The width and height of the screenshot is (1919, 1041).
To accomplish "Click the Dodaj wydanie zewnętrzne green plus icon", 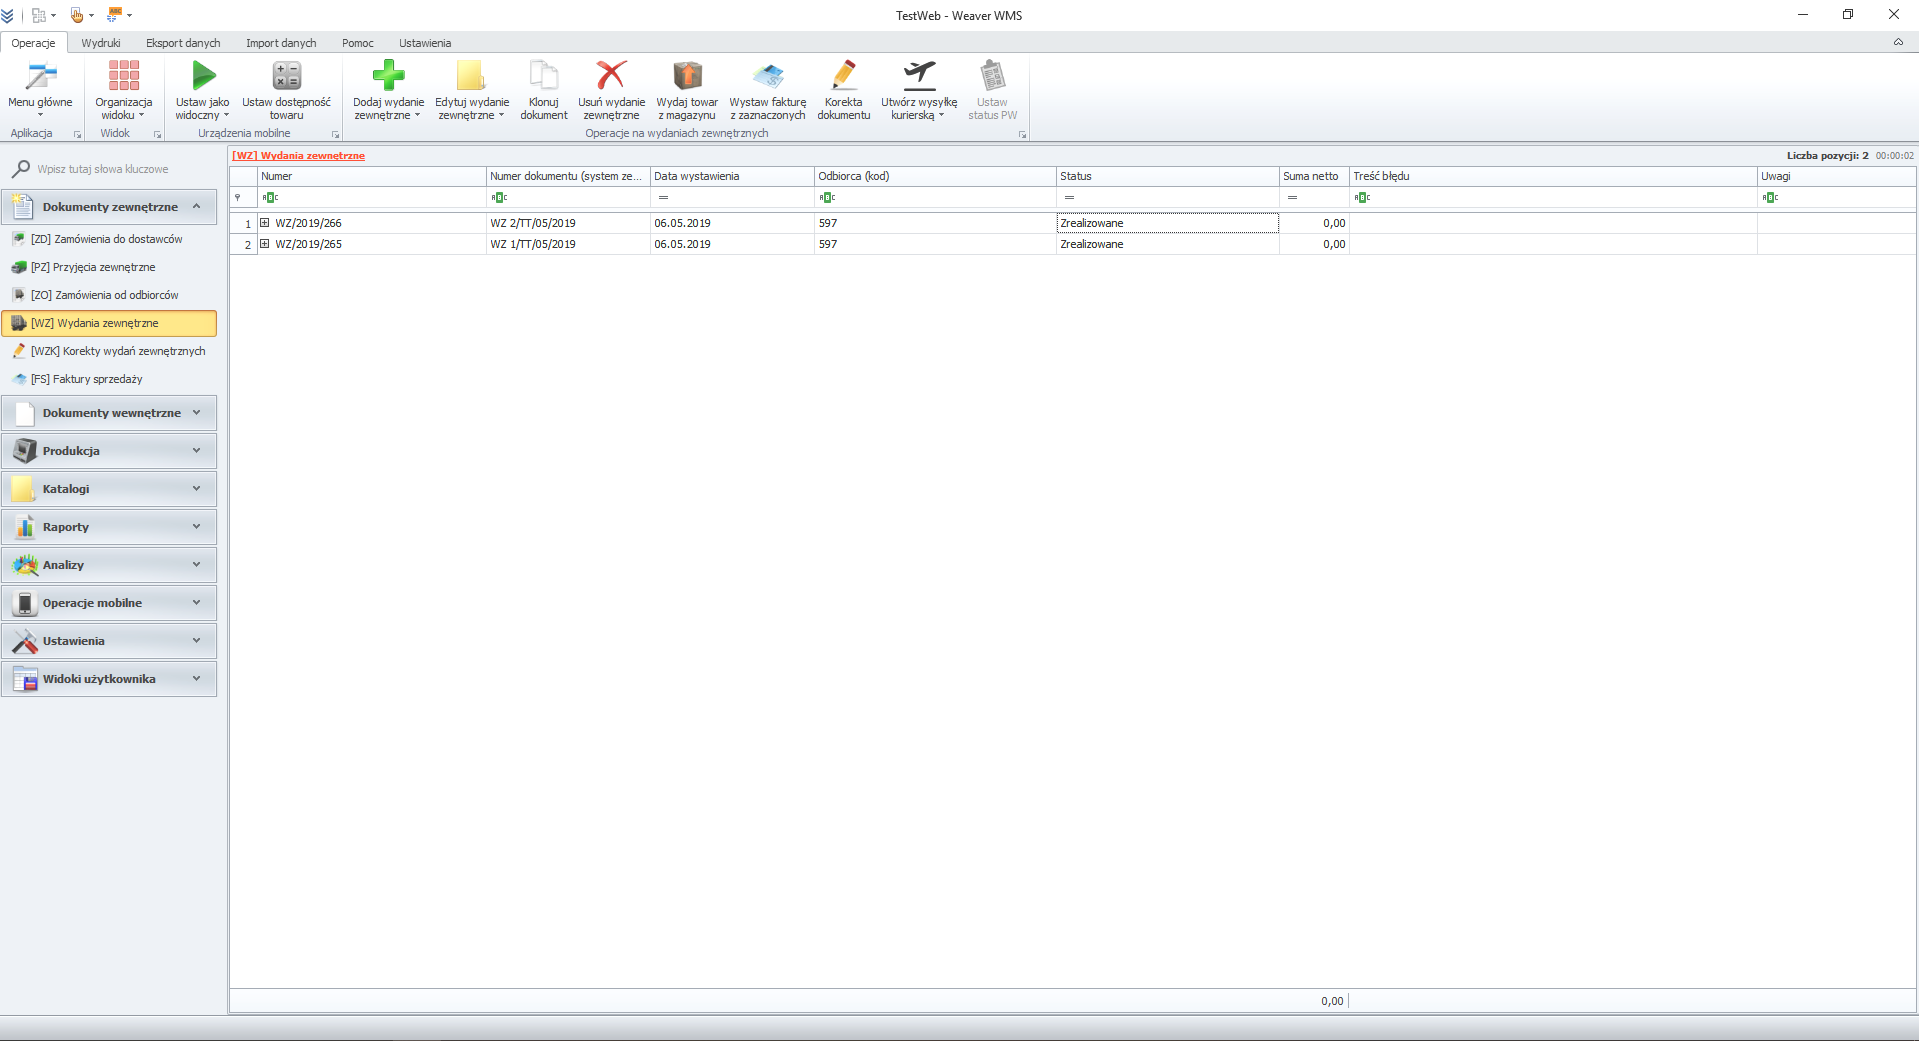I will click(x=388, y=76).
